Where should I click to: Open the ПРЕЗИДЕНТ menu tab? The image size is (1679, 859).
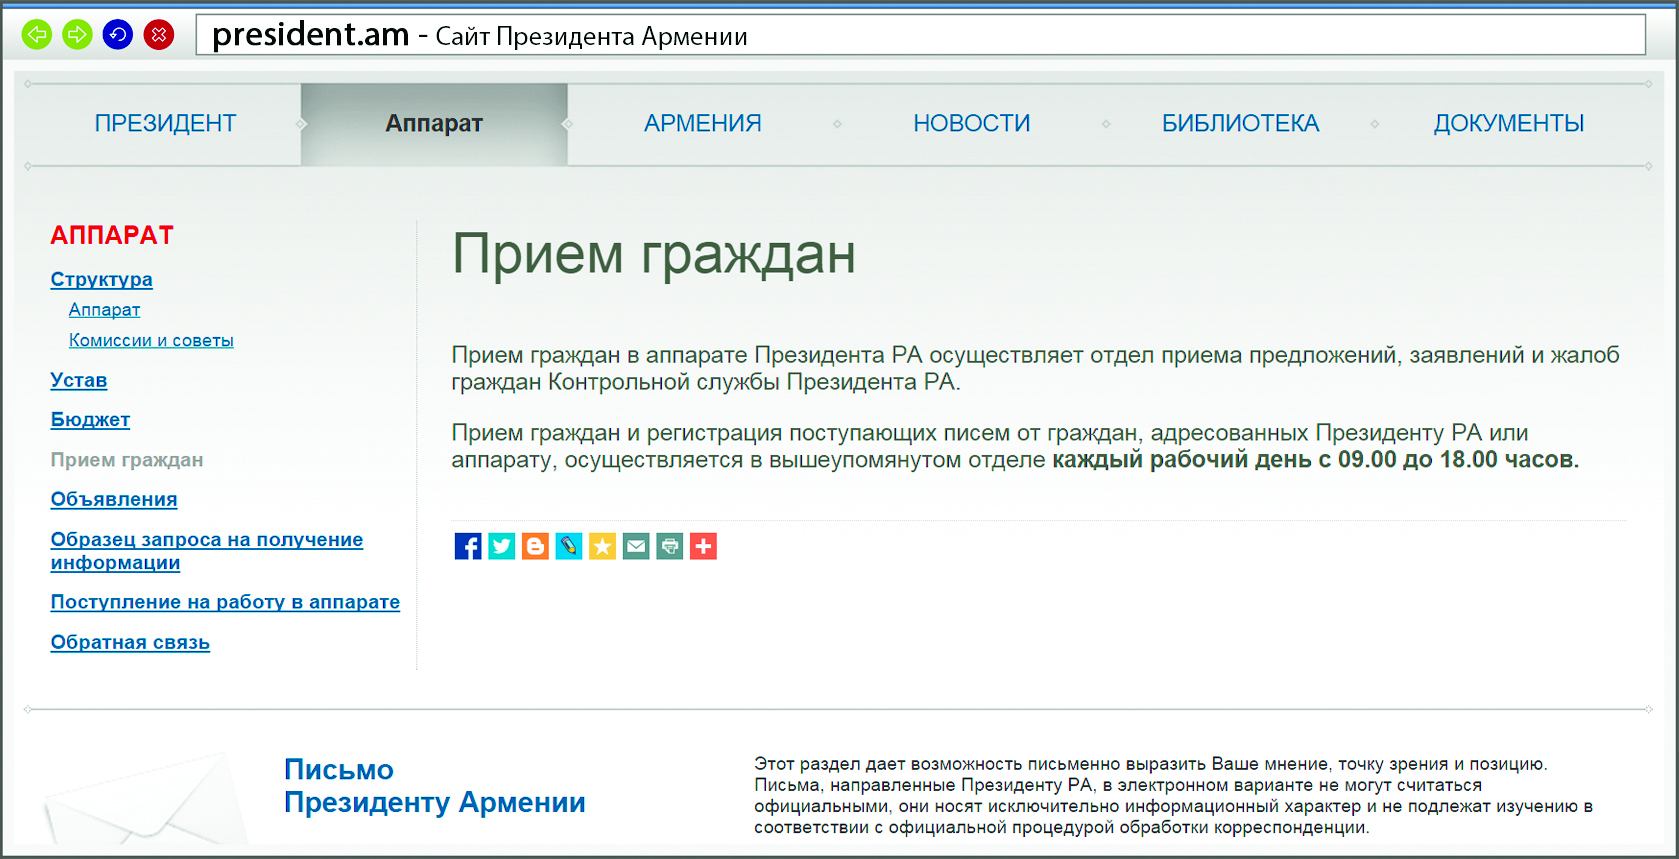(x=165, y=124)
